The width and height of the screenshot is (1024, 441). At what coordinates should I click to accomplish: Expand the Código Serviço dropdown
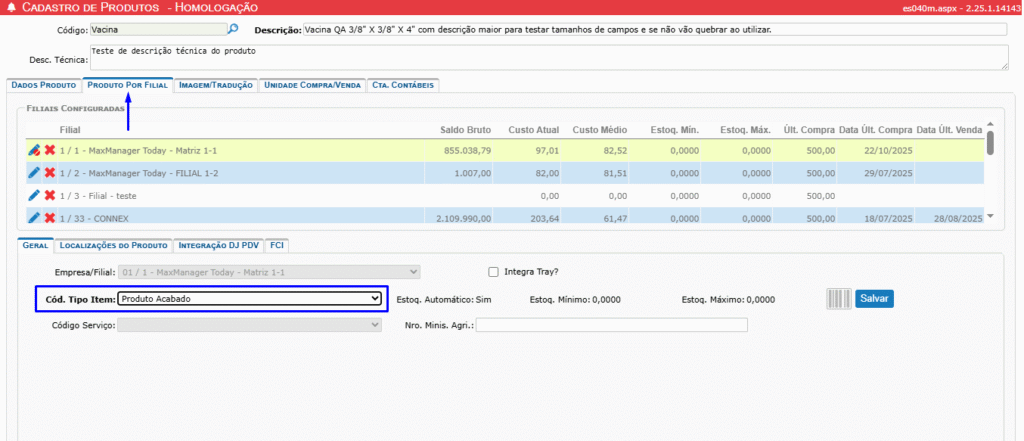tap(249, 325)
